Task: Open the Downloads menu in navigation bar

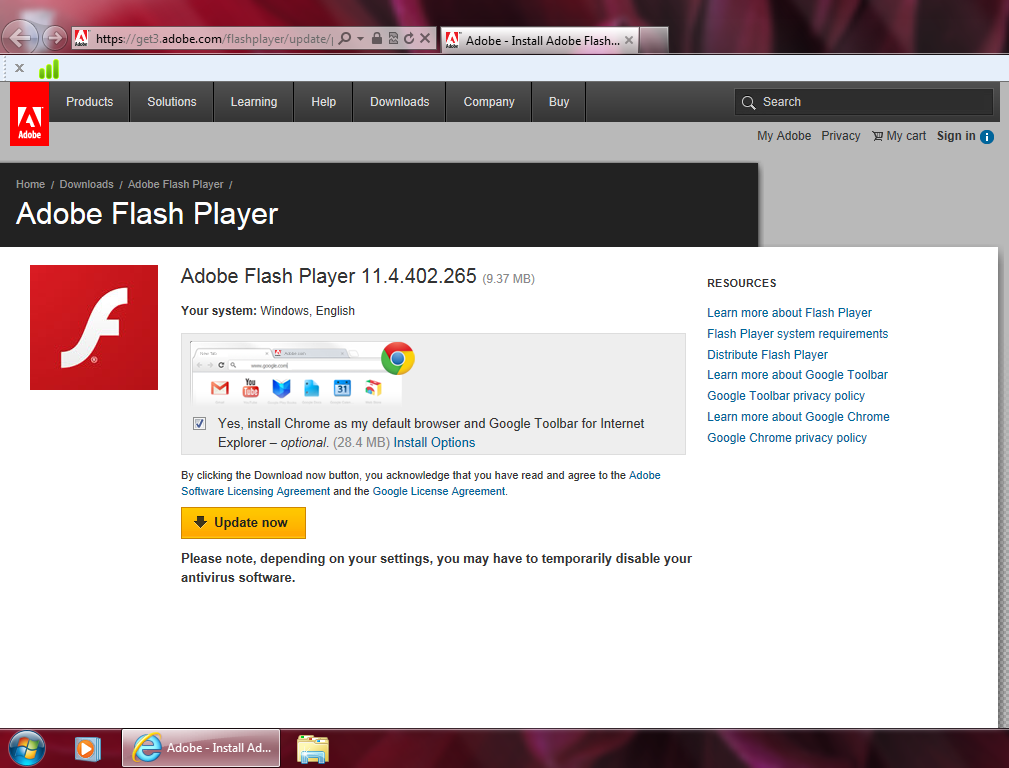Action: (399, 102)
